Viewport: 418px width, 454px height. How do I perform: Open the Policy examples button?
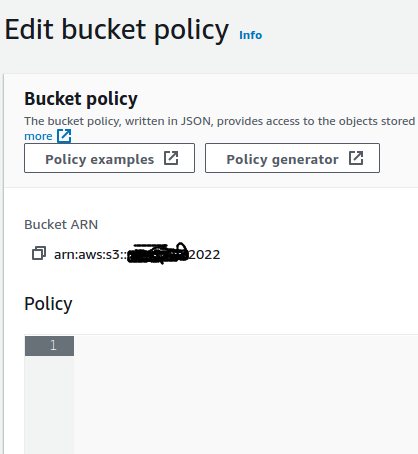pyautogui.click(x=109, y=158)
